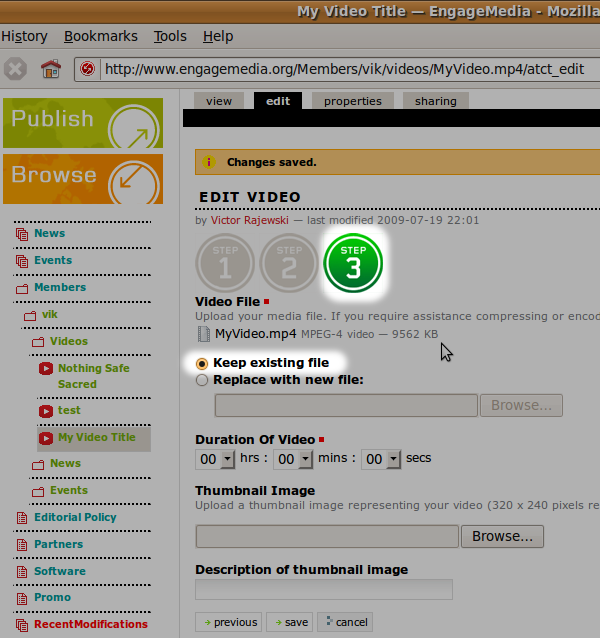
Task: Open the test video in sidebar
Action: point(69,410)
